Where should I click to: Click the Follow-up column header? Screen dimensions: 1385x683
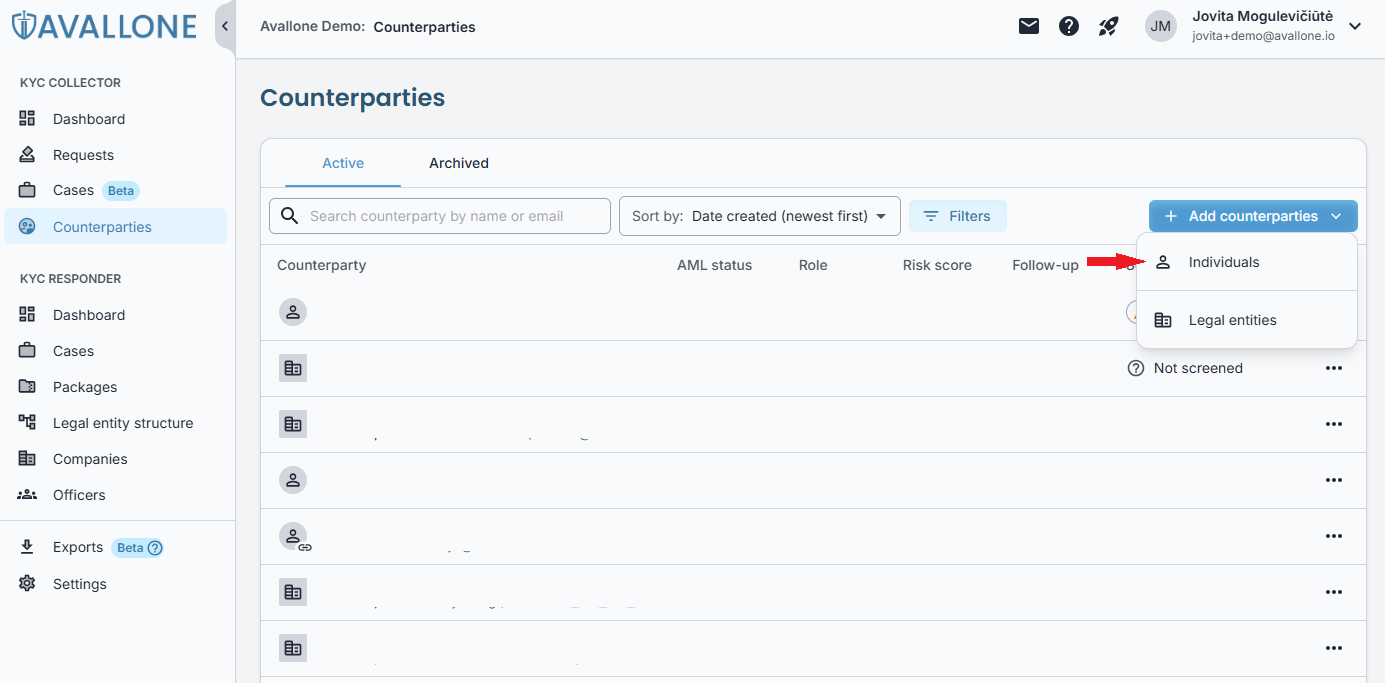click(1045, 265)
